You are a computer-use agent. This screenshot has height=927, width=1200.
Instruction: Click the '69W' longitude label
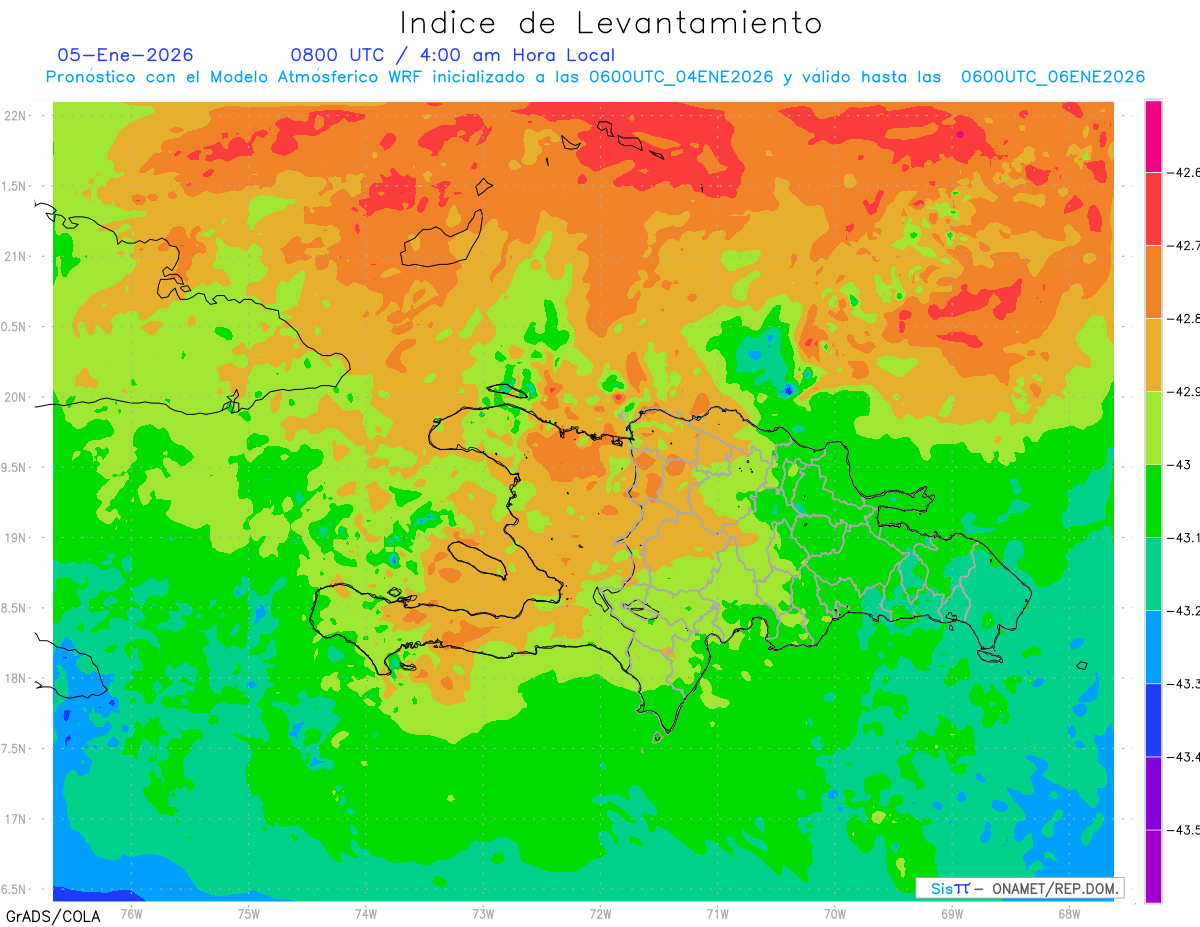(952, 914)
